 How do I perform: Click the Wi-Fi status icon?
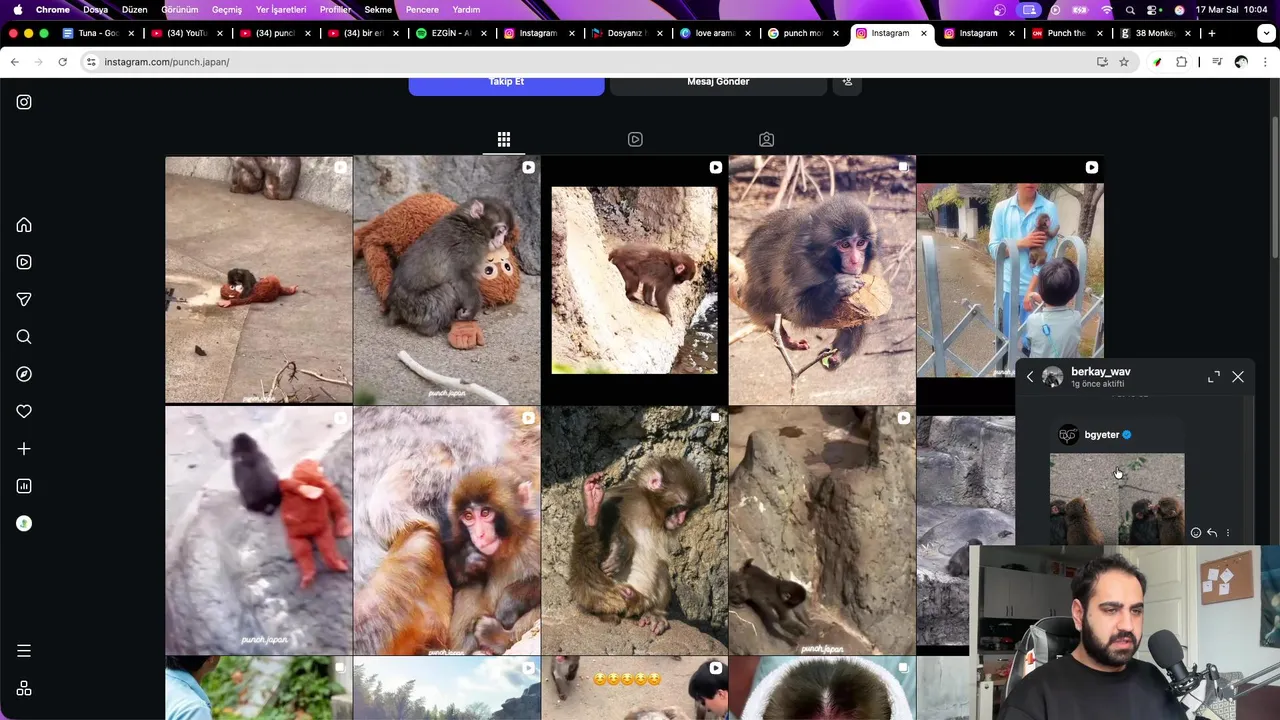coord(1106,9)
